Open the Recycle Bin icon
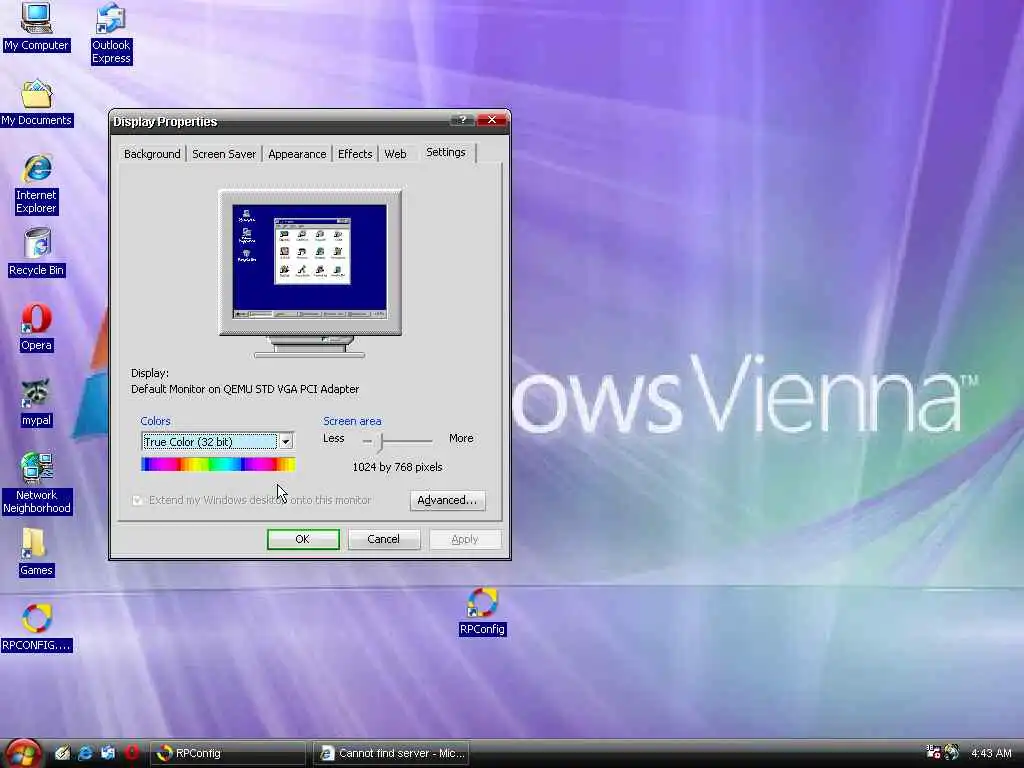 (x=37, y=253)
